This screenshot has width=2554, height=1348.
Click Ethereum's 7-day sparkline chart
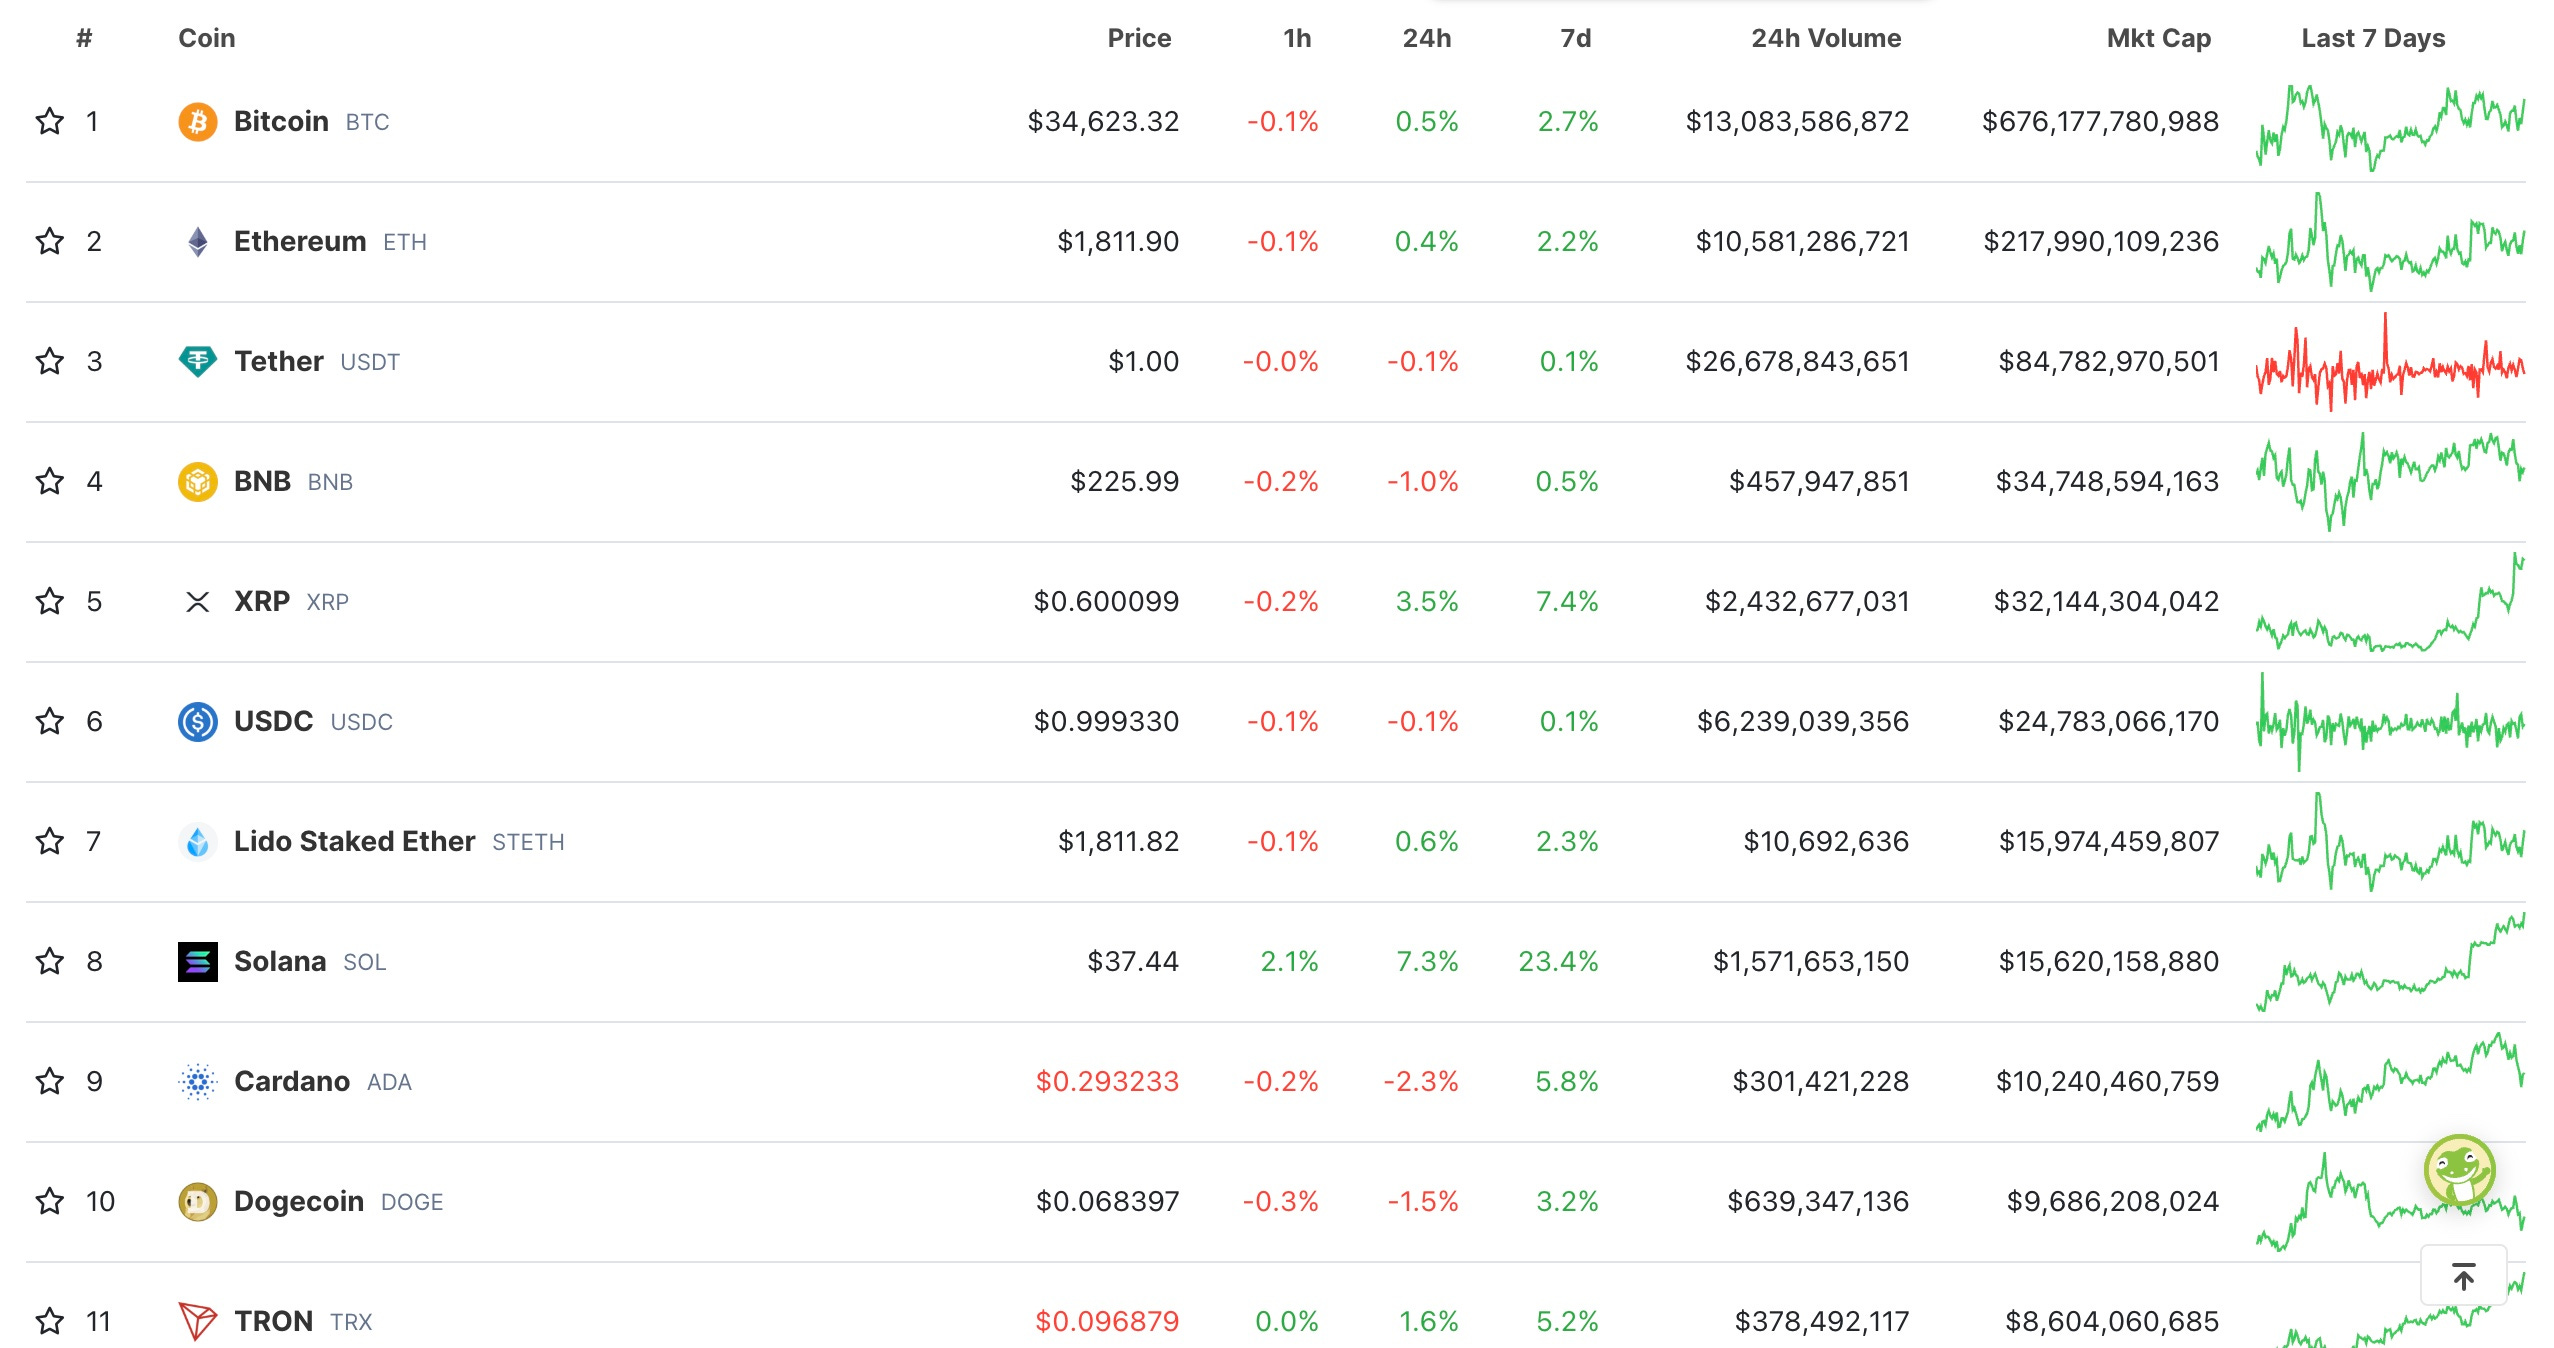pyautogui.click(x=2390, y=242)
